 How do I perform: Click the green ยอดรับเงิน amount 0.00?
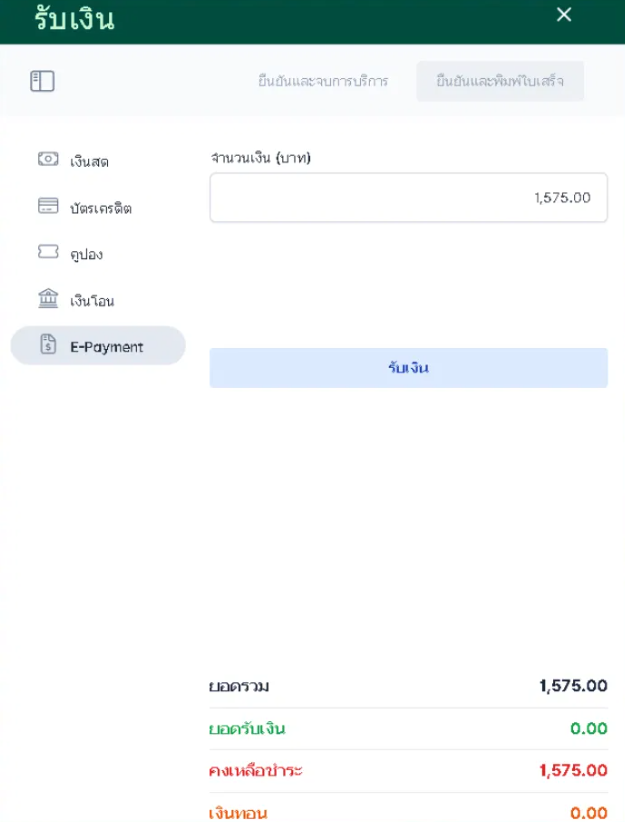pyautogui.click(x=589, y=728)
